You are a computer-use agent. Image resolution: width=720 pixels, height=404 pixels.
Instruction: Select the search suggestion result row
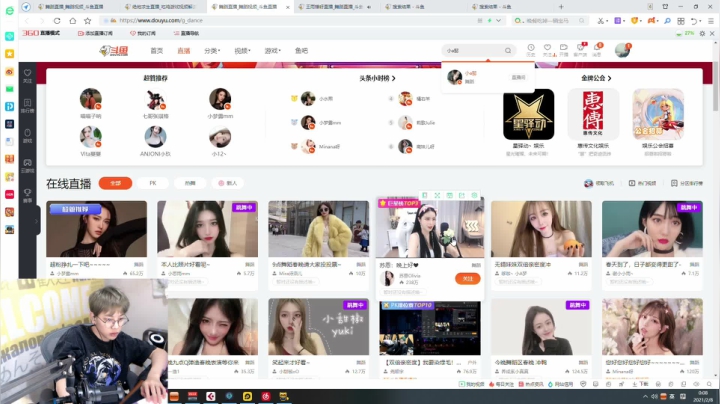[x=488, y=77]
